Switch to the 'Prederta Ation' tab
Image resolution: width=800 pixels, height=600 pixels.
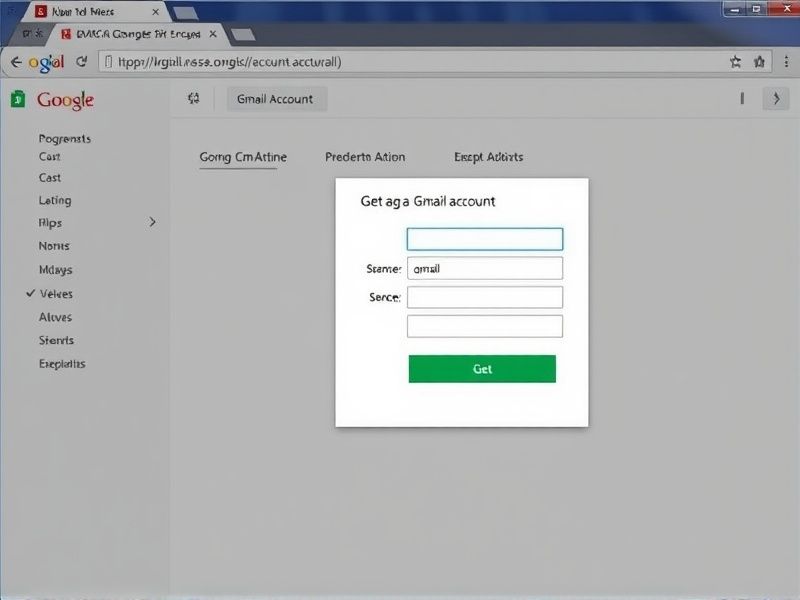(x=365, y=157)
